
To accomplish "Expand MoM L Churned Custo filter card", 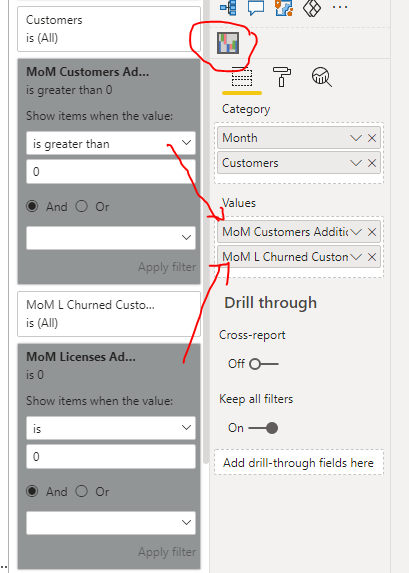I will pos(109,314).
